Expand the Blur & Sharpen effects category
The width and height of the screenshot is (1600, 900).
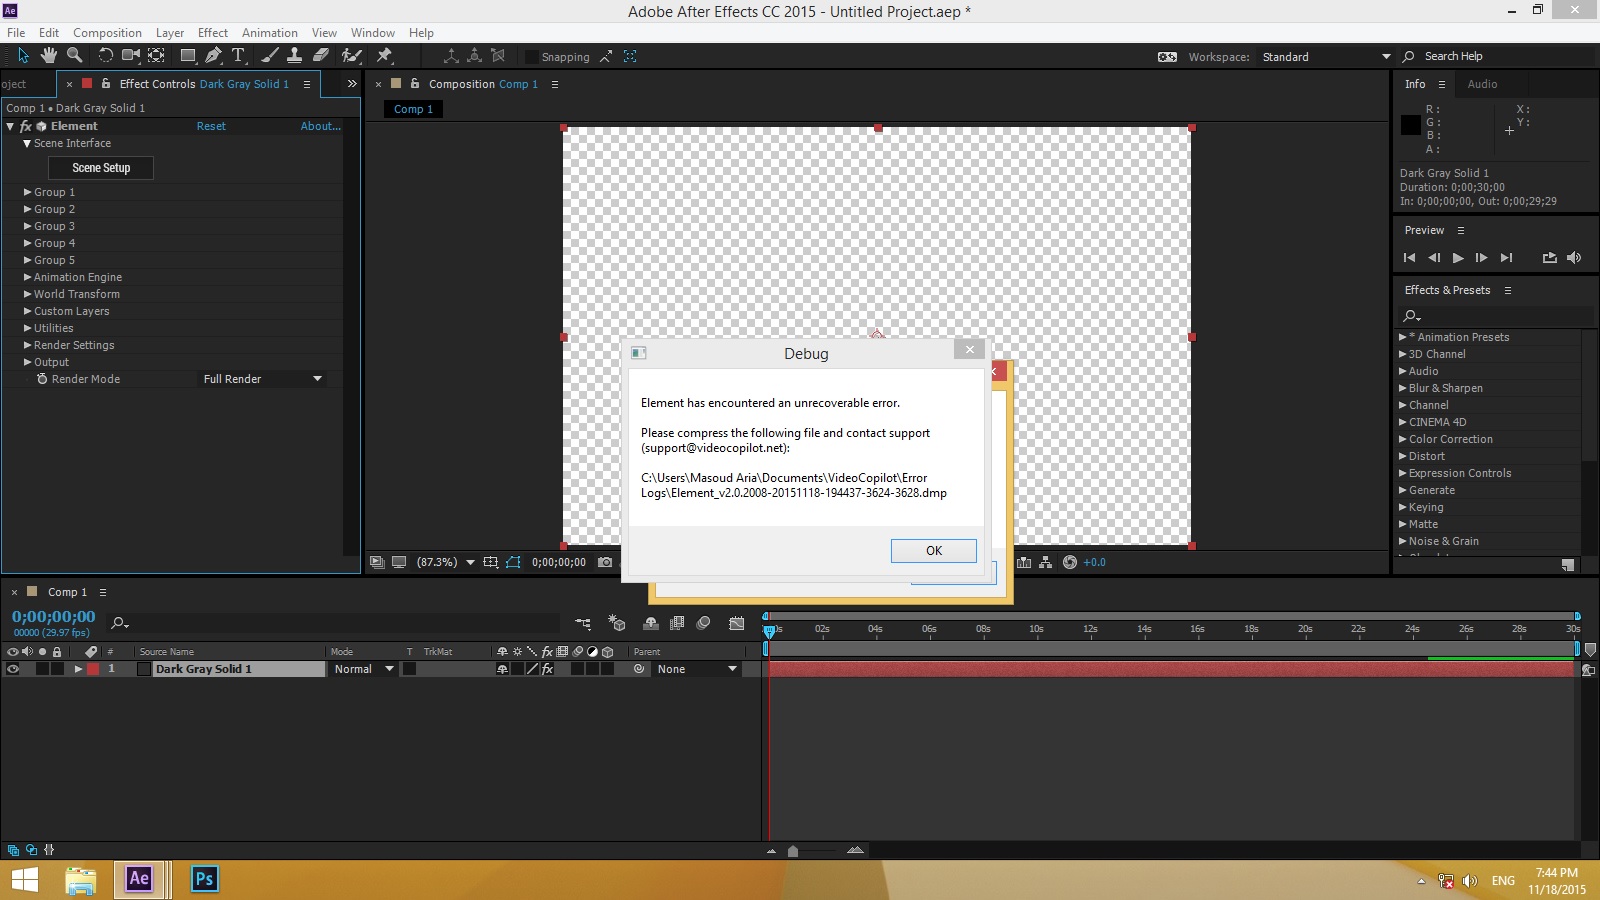1402,388
